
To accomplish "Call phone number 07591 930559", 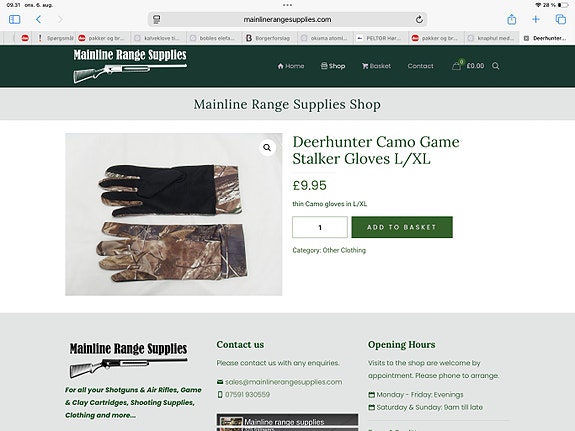I will point(247,394).
